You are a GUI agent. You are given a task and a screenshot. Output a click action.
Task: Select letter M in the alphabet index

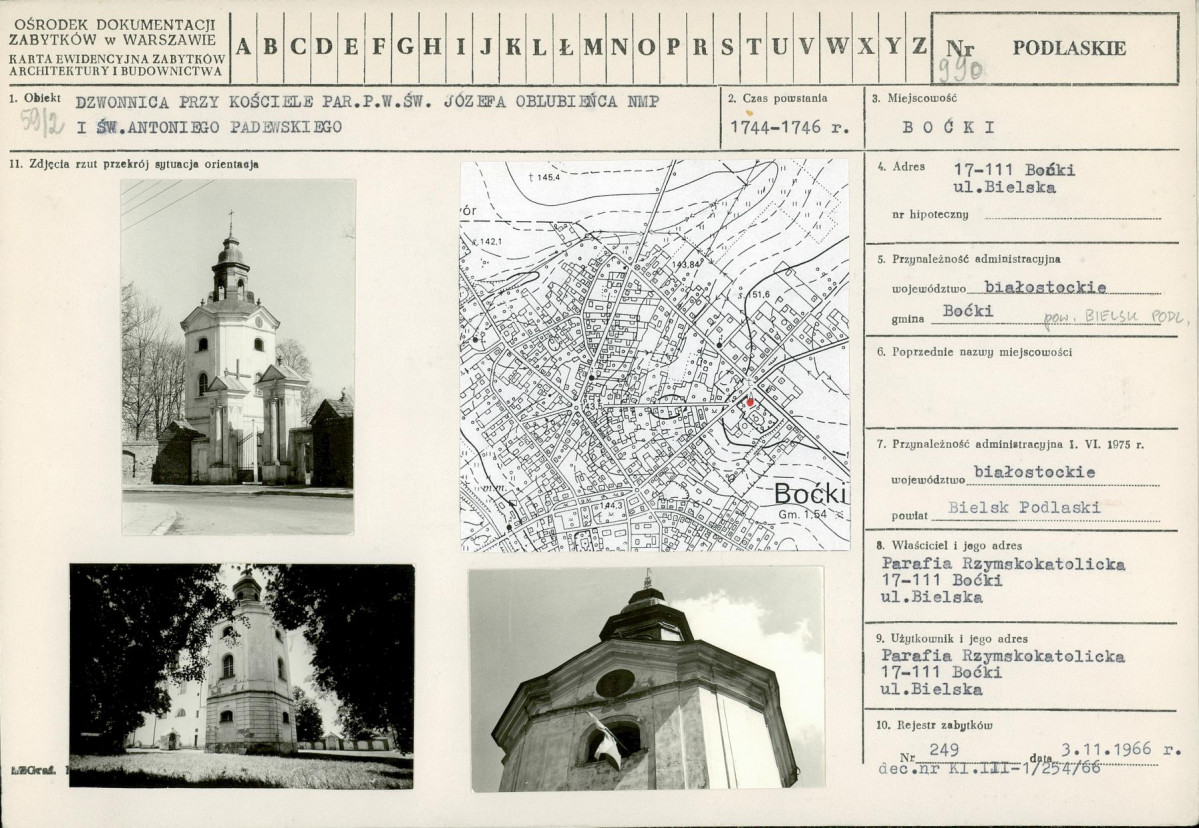click(593, 45)
